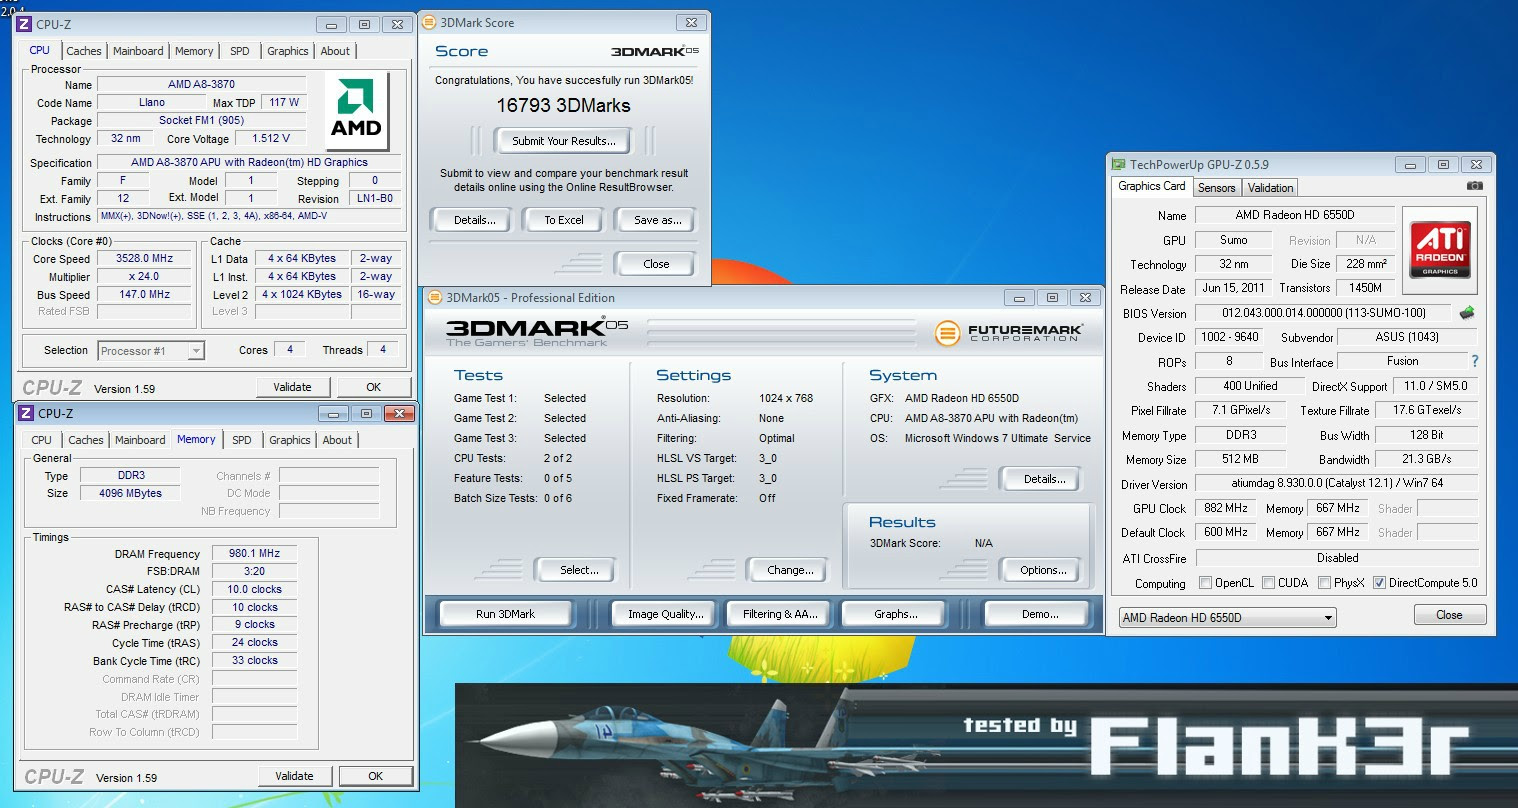Click Demo button in 3DMark05
The width and height of the screenshot is (1518, 808).
point(1040,614)
